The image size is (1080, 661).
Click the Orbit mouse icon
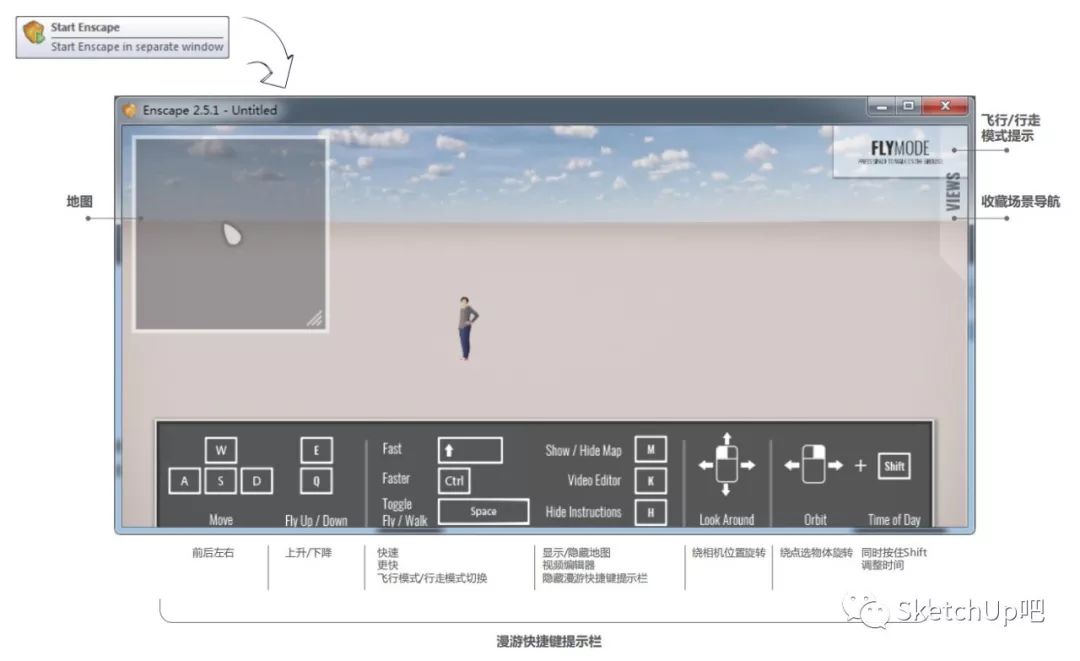813,465
